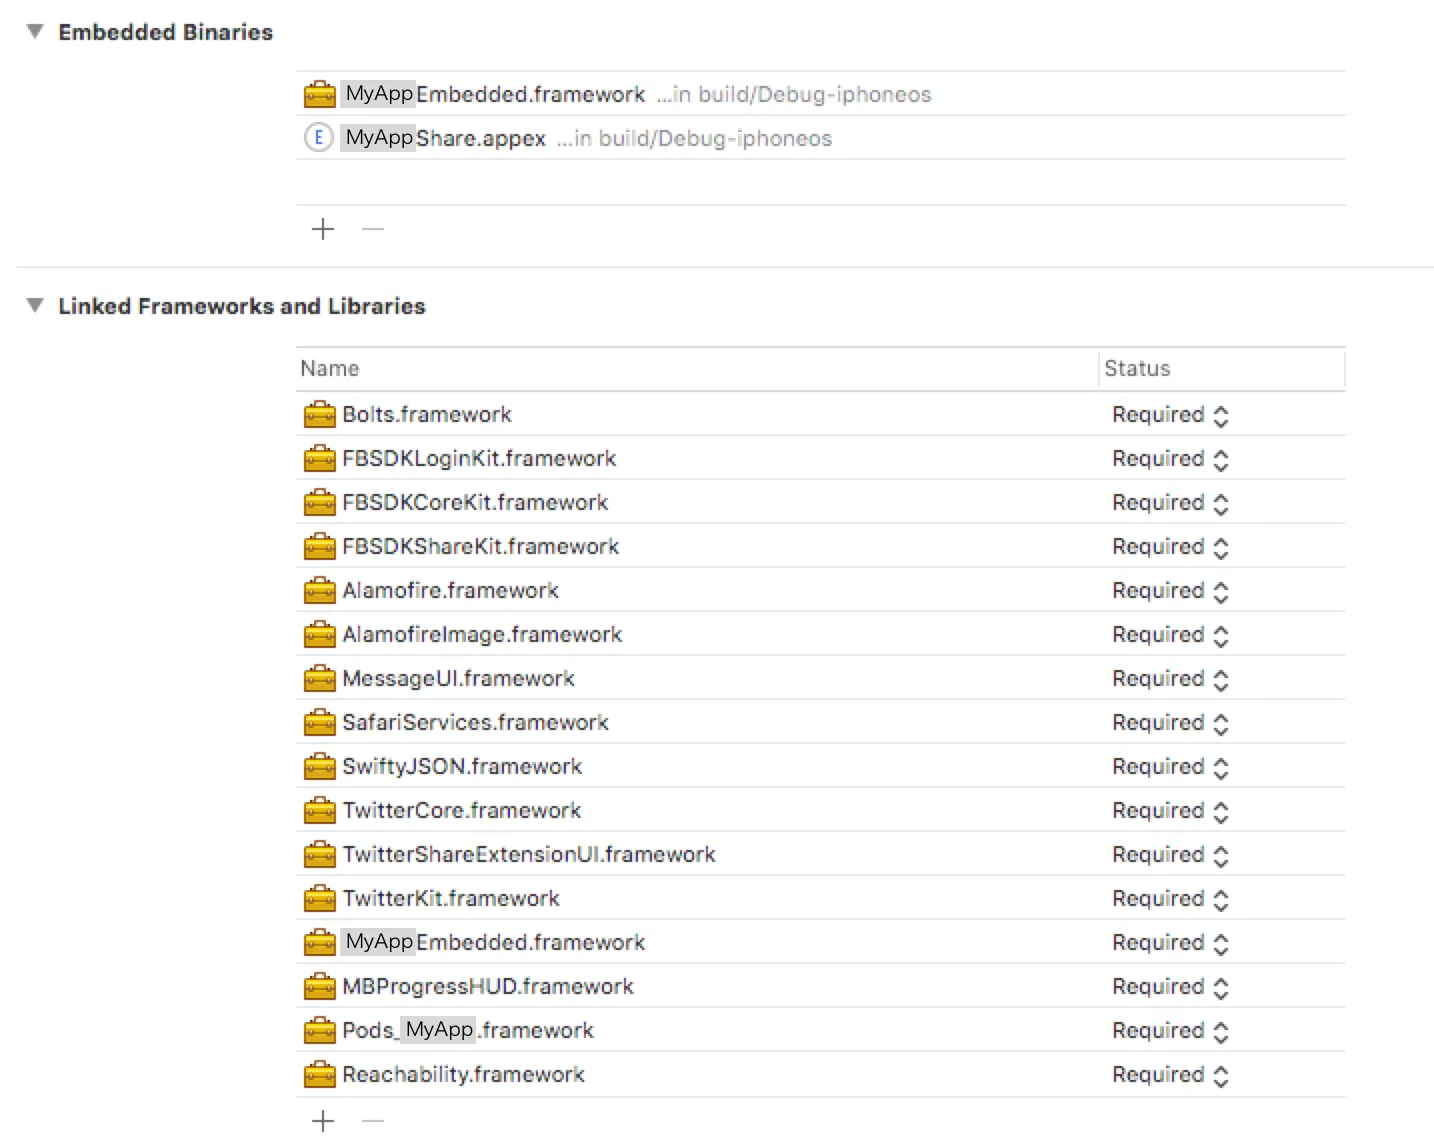Open the status dropdown for Alamofire.framework

coord(1170,591)
